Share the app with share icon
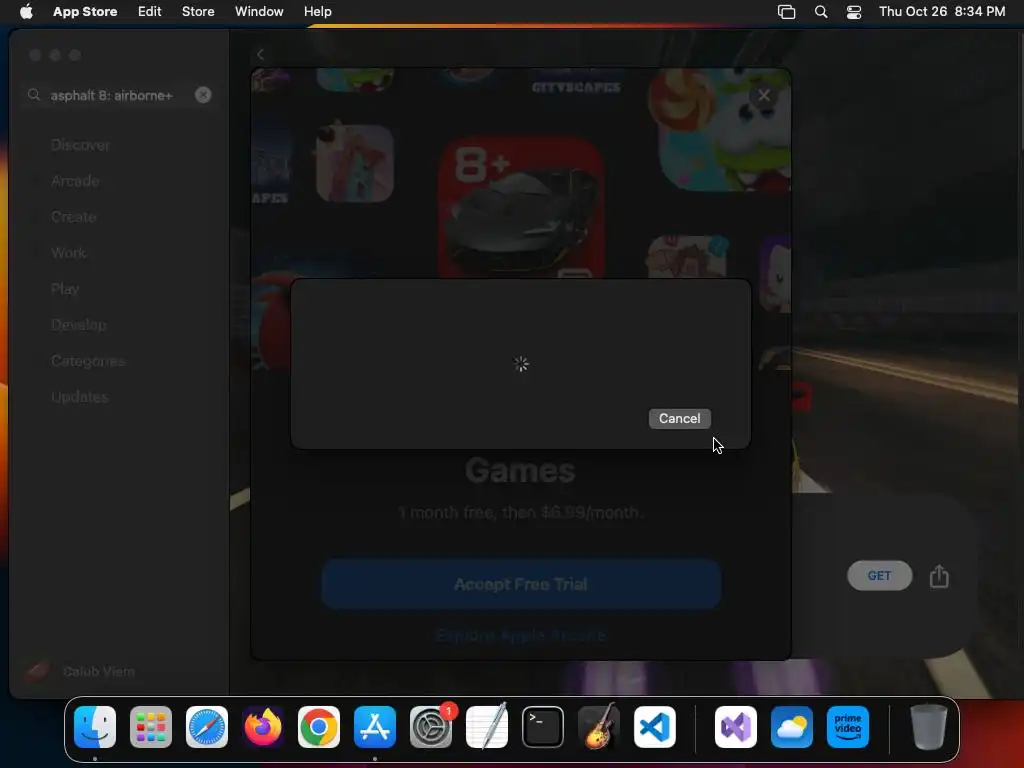 coord(939,576)
